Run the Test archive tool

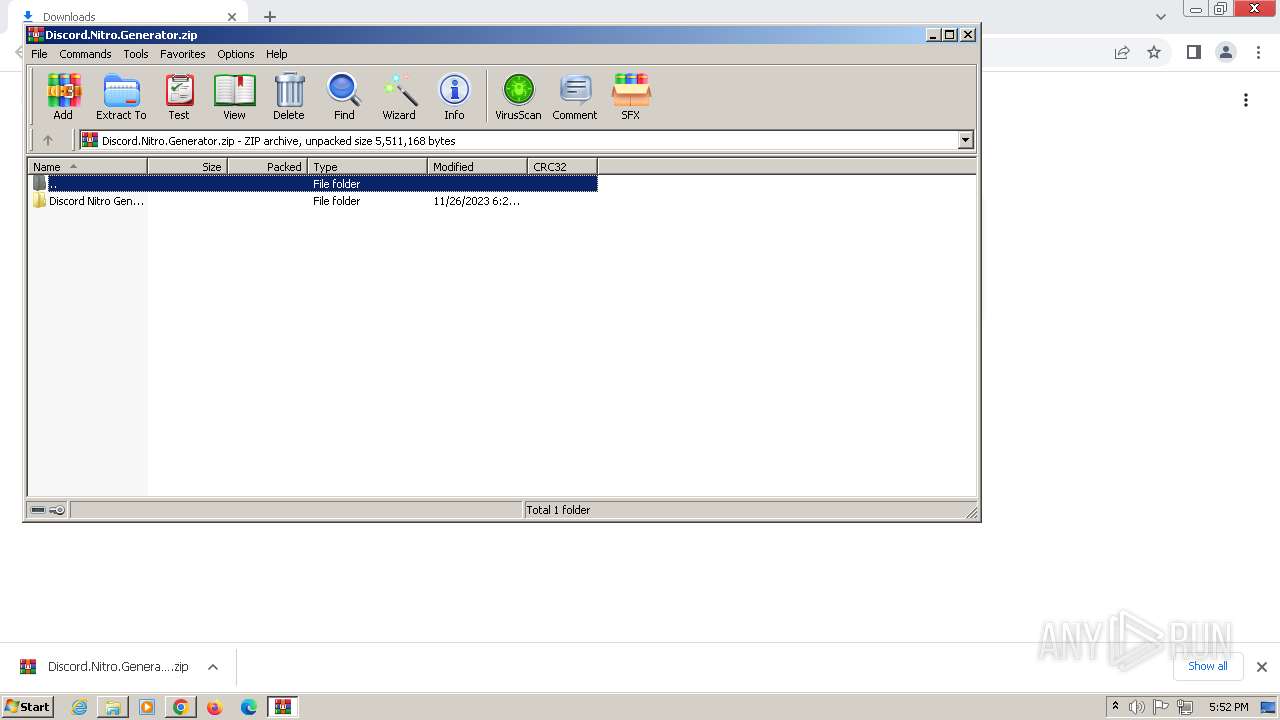click(x=179, y=96)
